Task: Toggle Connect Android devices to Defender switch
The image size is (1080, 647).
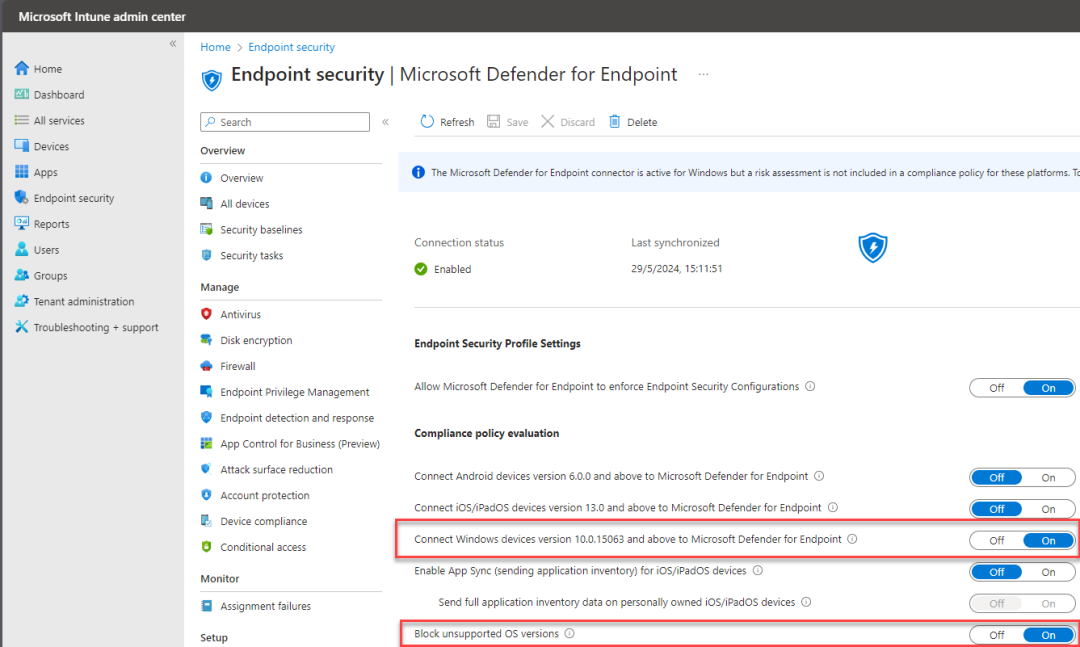Action: point(1022,477)
